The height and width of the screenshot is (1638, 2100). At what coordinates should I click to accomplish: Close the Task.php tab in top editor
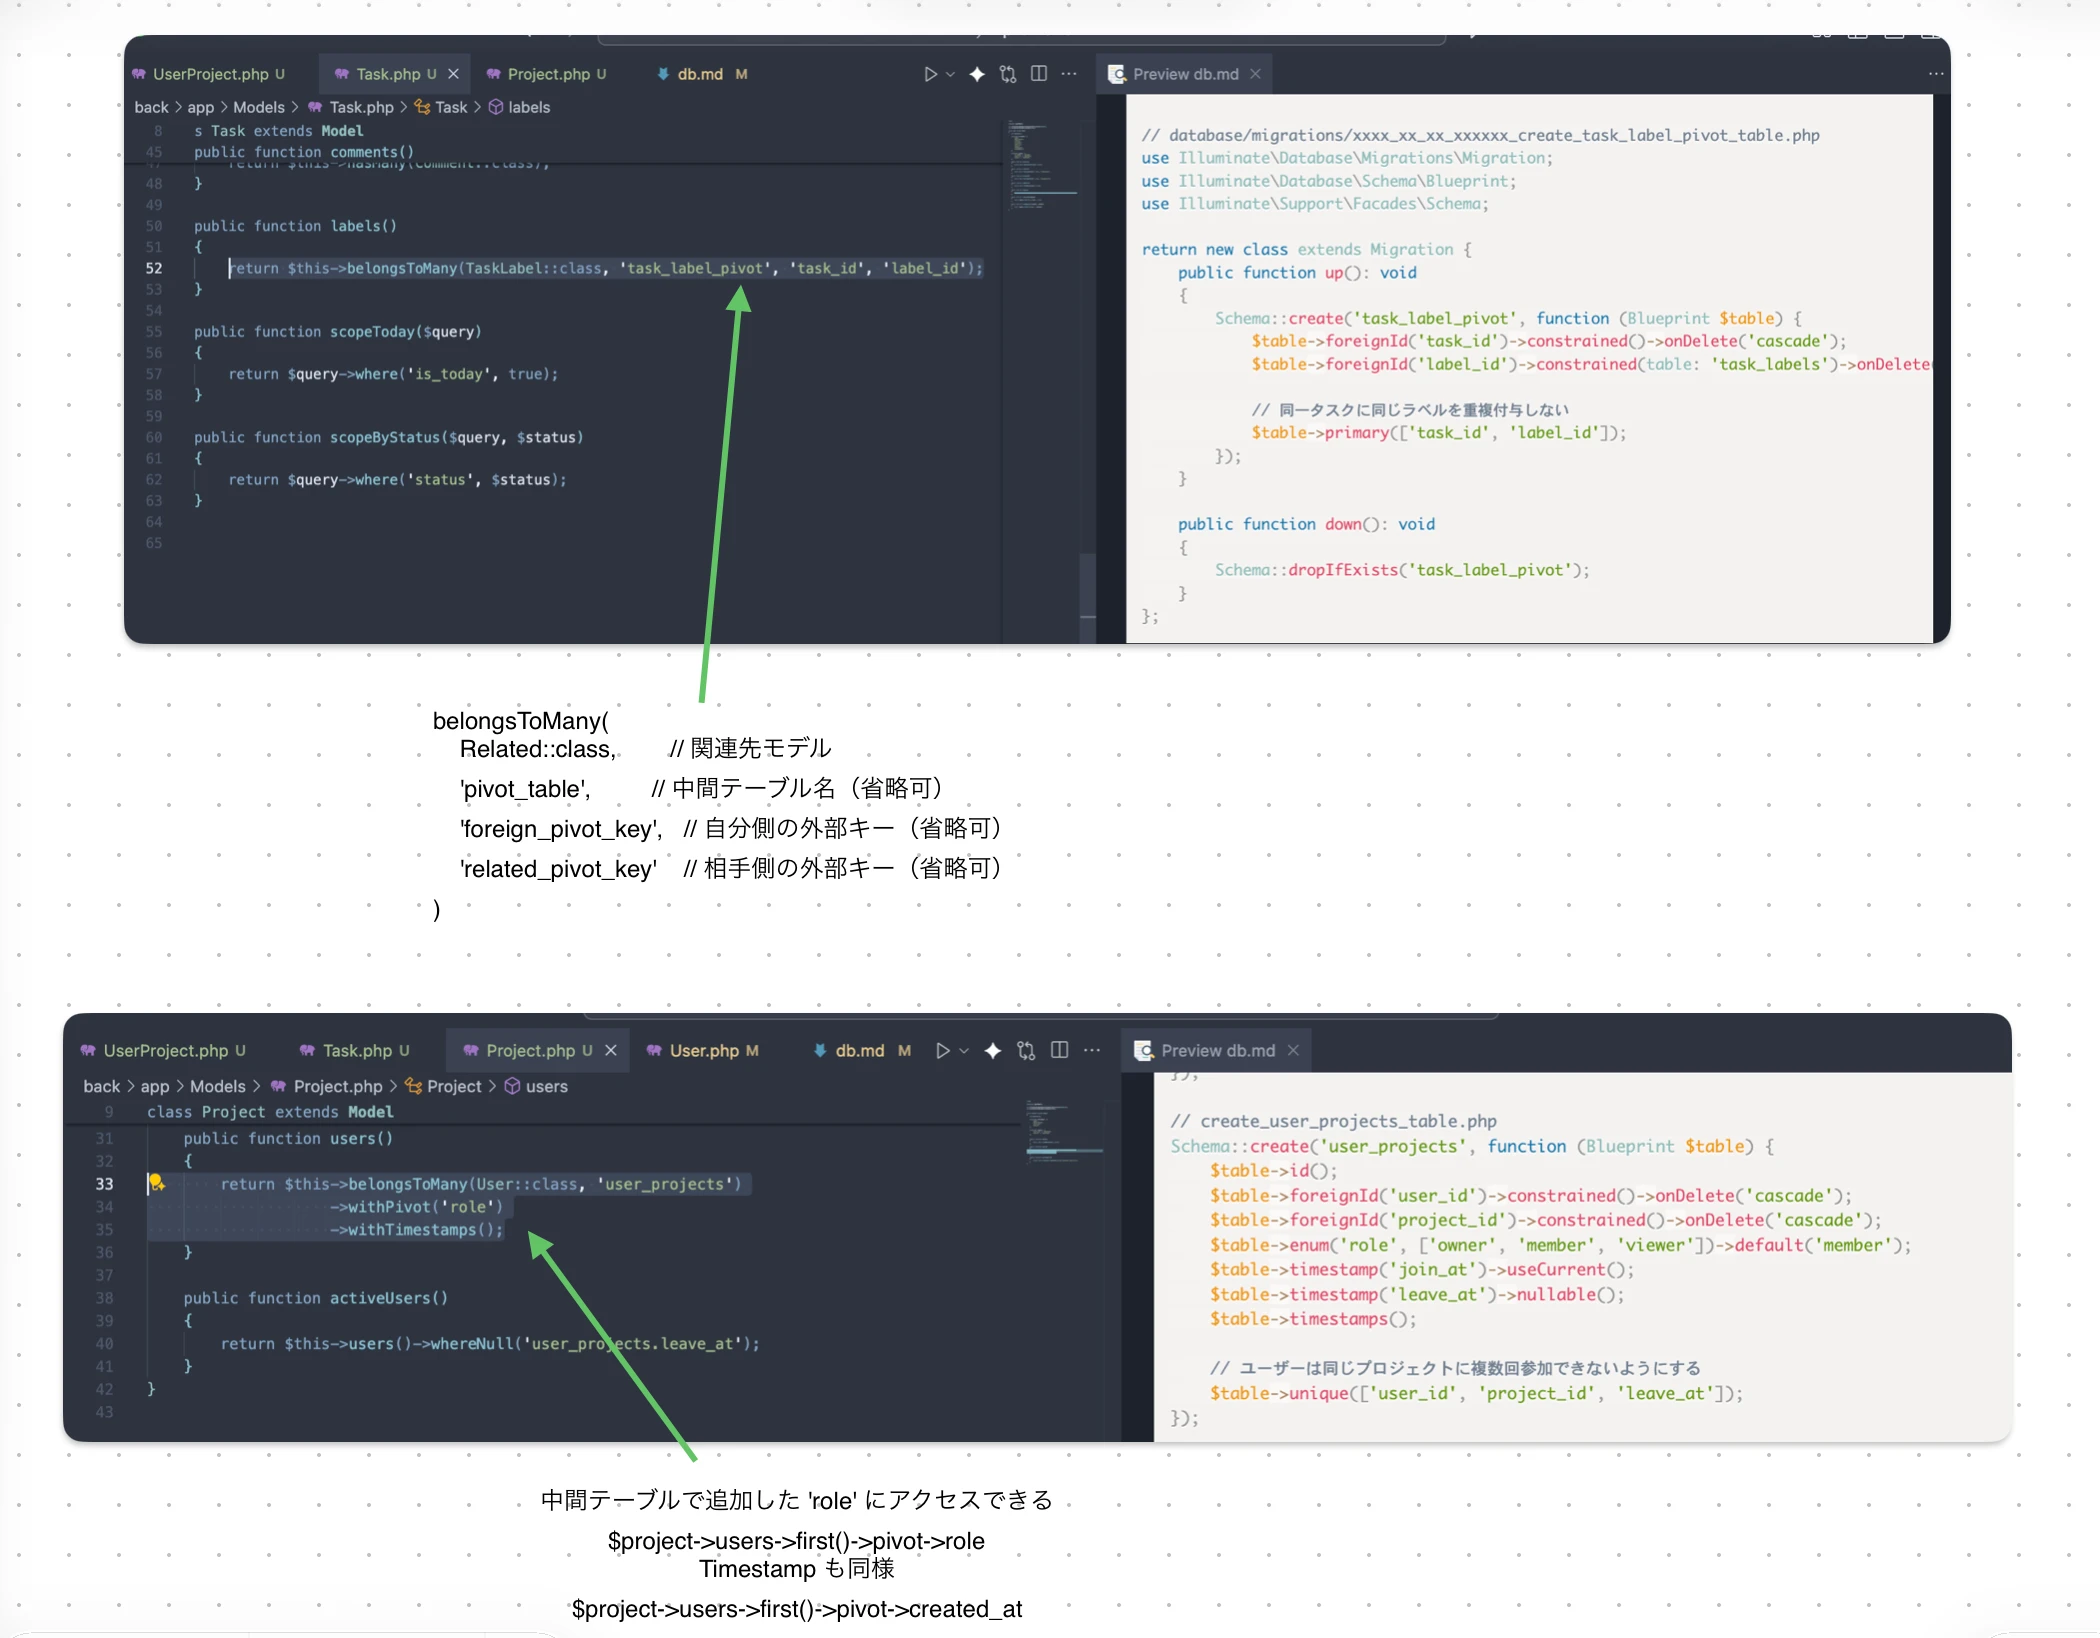coord(454,74)
